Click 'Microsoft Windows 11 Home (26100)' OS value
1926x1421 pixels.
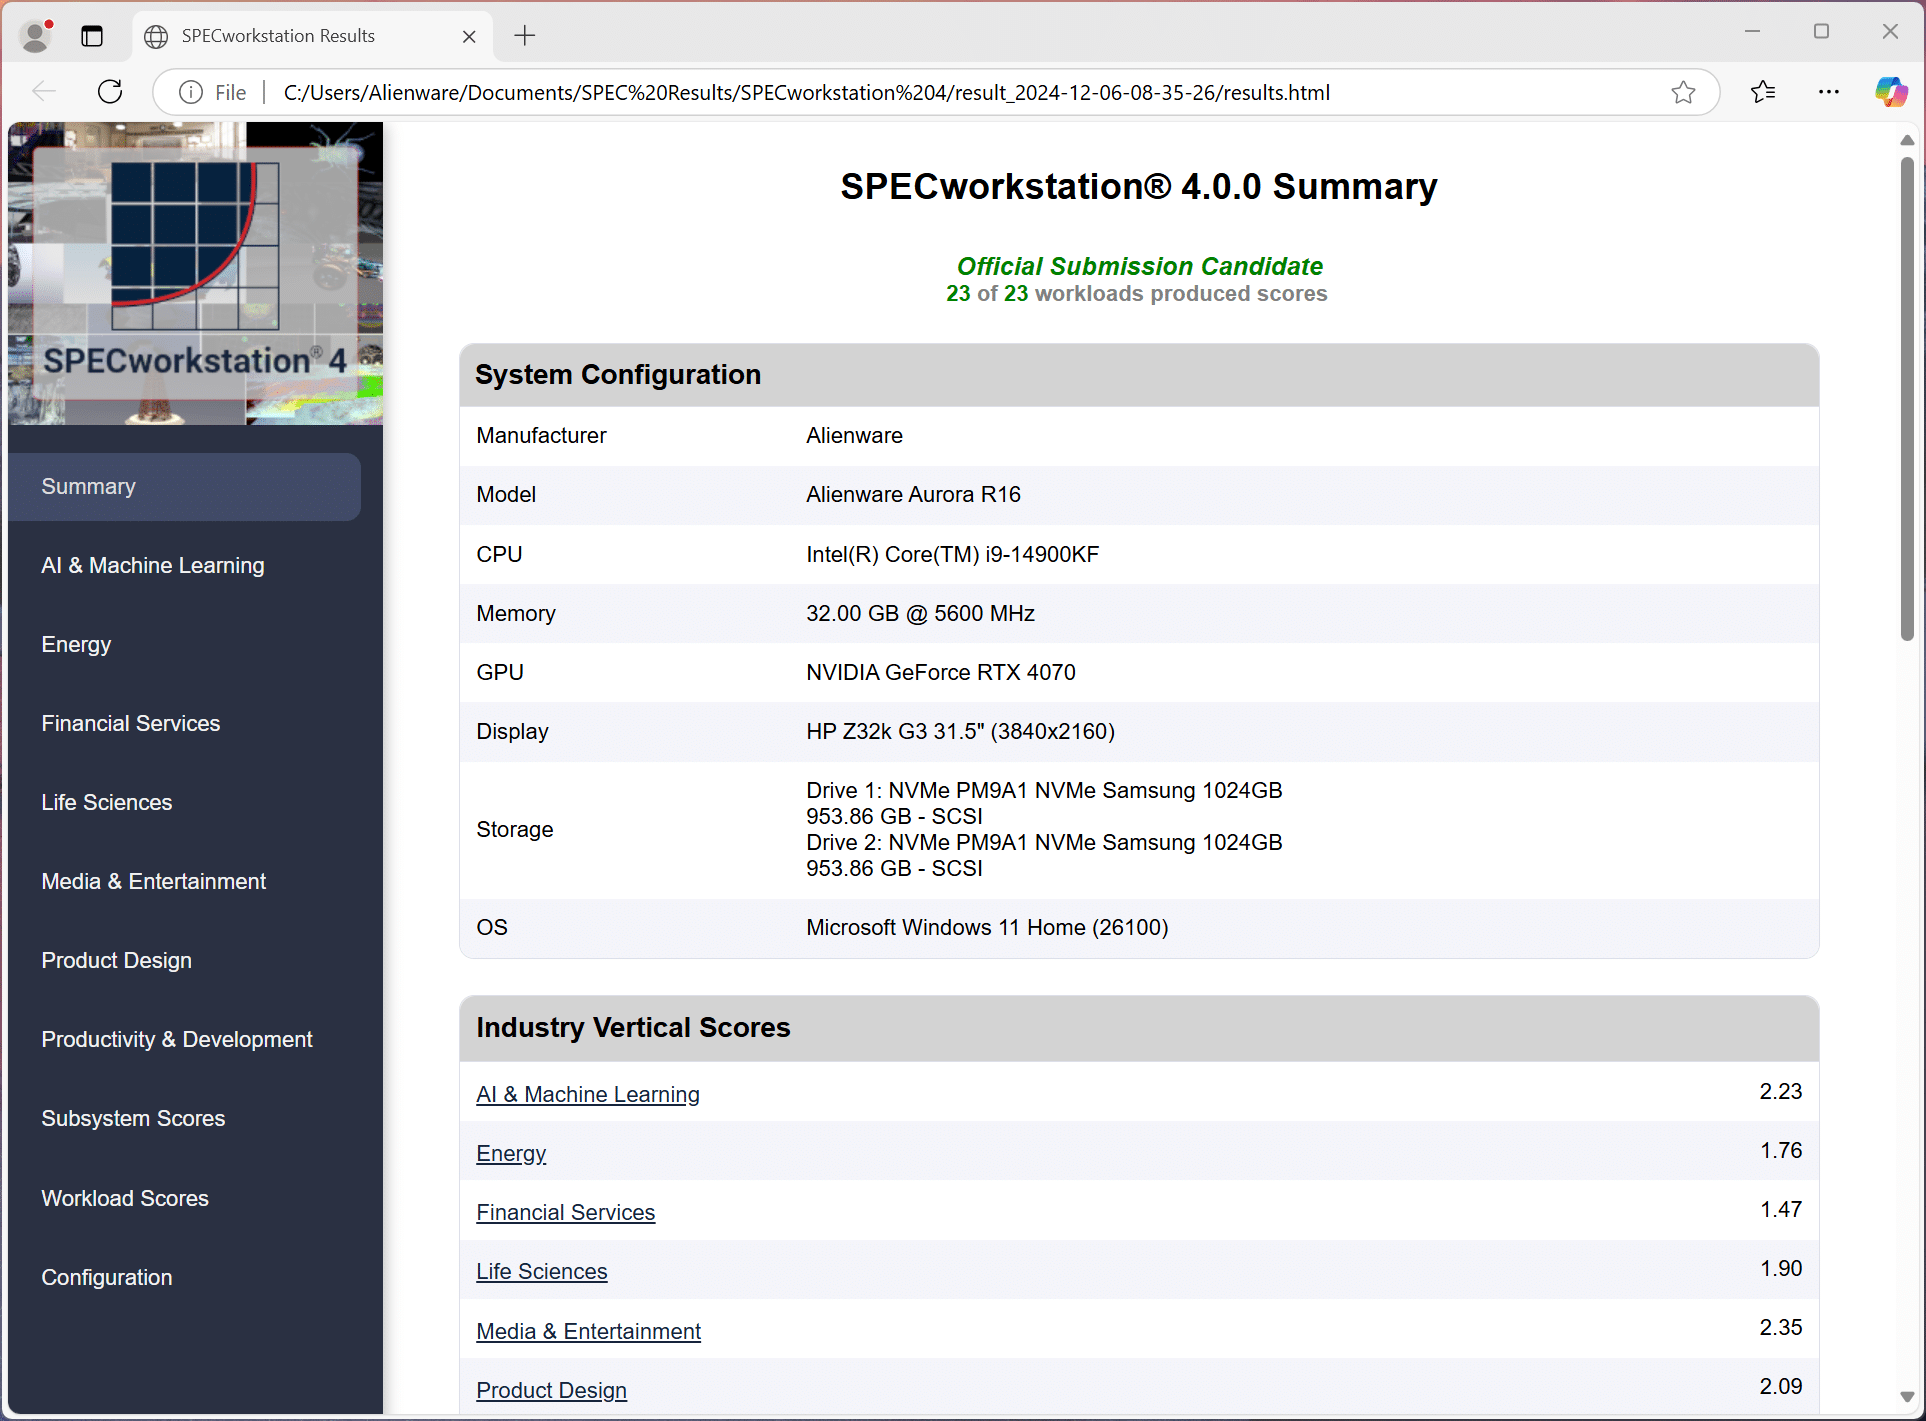[x=988, y=927]
